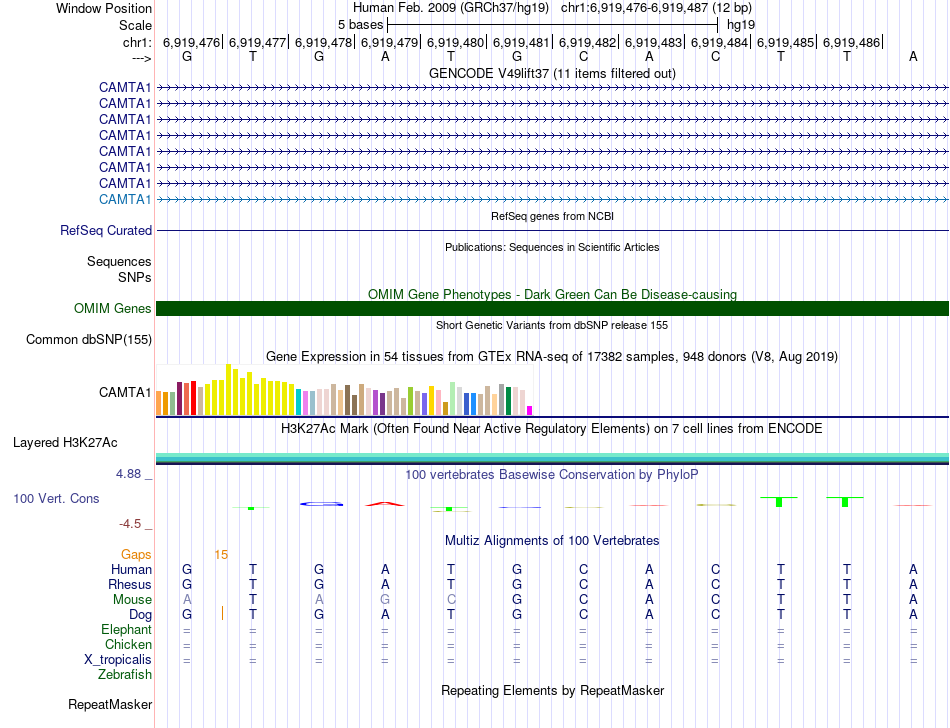The width and height of the screenshot is (950, 728).
Task: Click Multiz Alignments of 100 Vertebrates title
Action: coord(552,540)
